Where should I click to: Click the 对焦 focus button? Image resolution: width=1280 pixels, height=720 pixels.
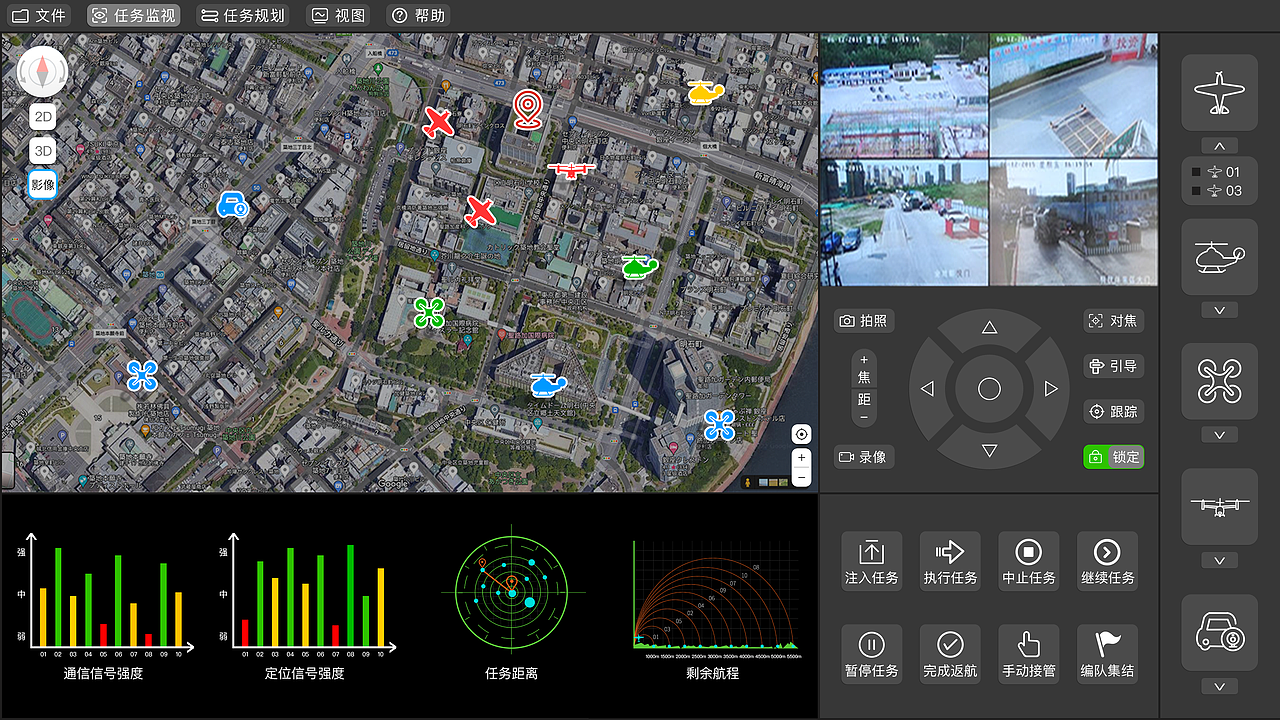tap(1113, 321)
